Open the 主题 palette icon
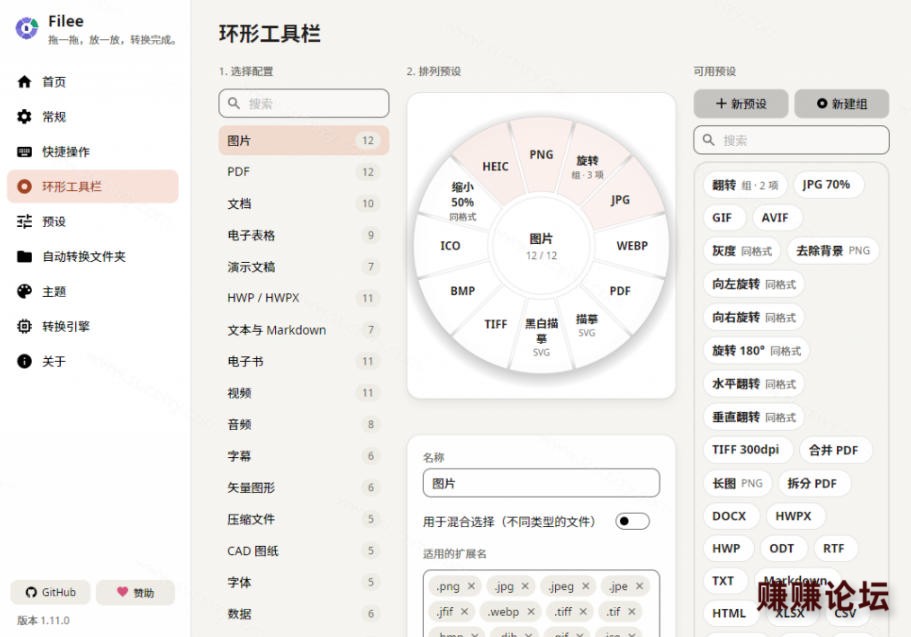This screenshot has width=911, height=637. 24,291
